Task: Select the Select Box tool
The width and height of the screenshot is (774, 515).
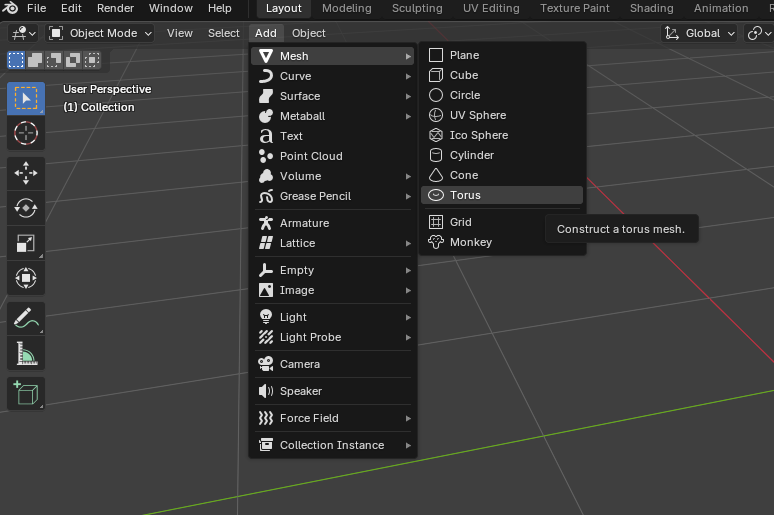Action: click(x=26, y=98)
